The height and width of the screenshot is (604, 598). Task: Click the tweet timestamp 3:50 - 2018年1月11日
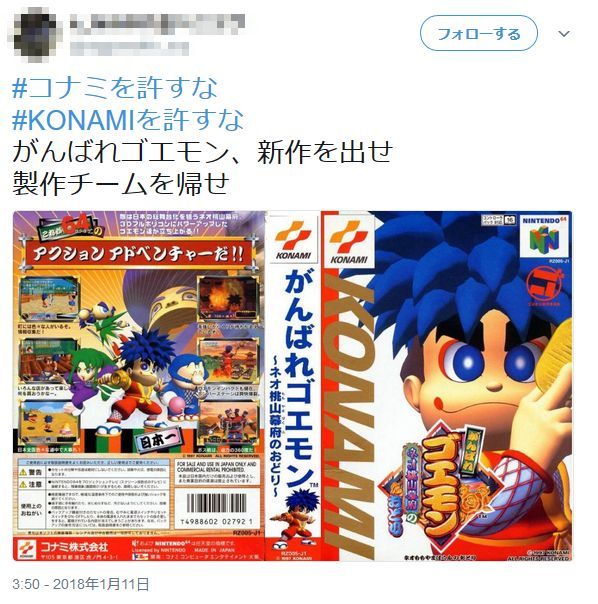click(x=81, y=584)
